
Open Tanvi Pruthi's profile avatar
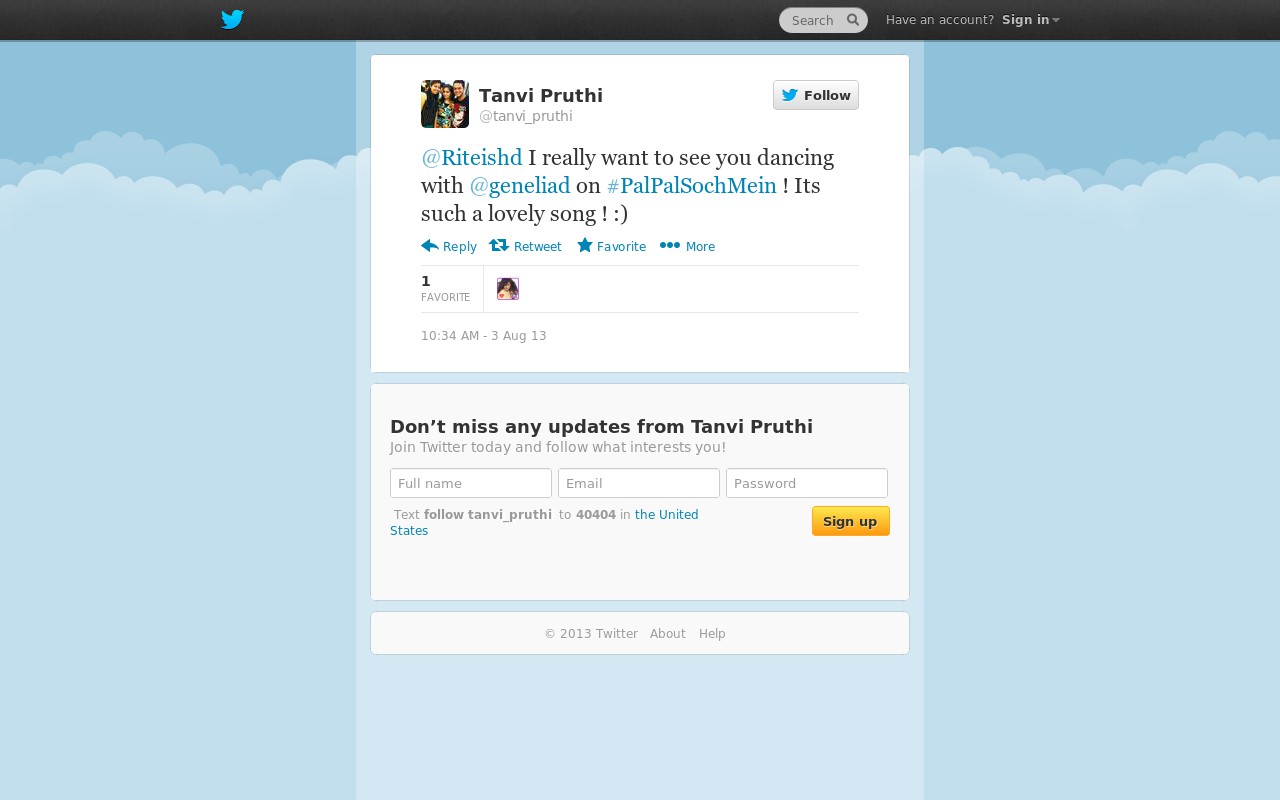[x=445, y=104]
